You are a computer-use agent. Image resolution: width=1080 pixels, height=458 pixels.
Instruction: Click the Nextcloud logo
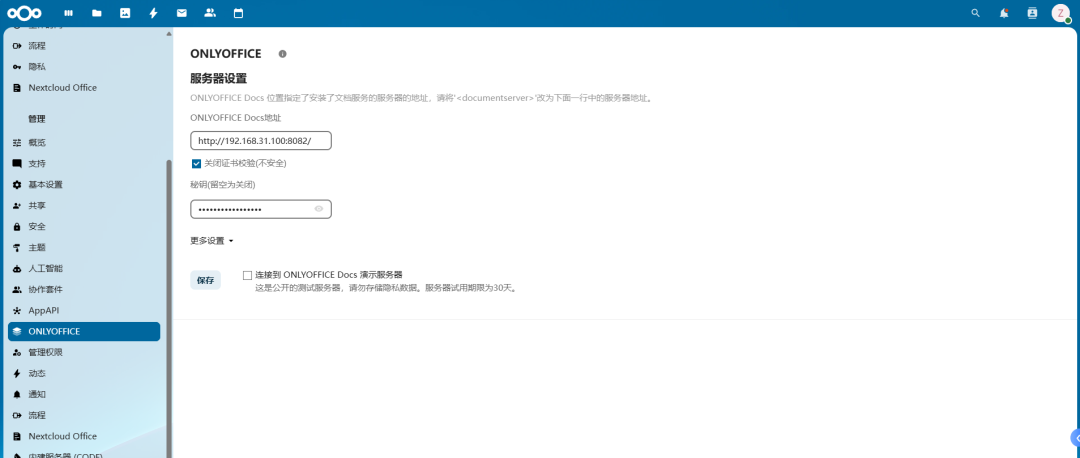tap(24, 13)
